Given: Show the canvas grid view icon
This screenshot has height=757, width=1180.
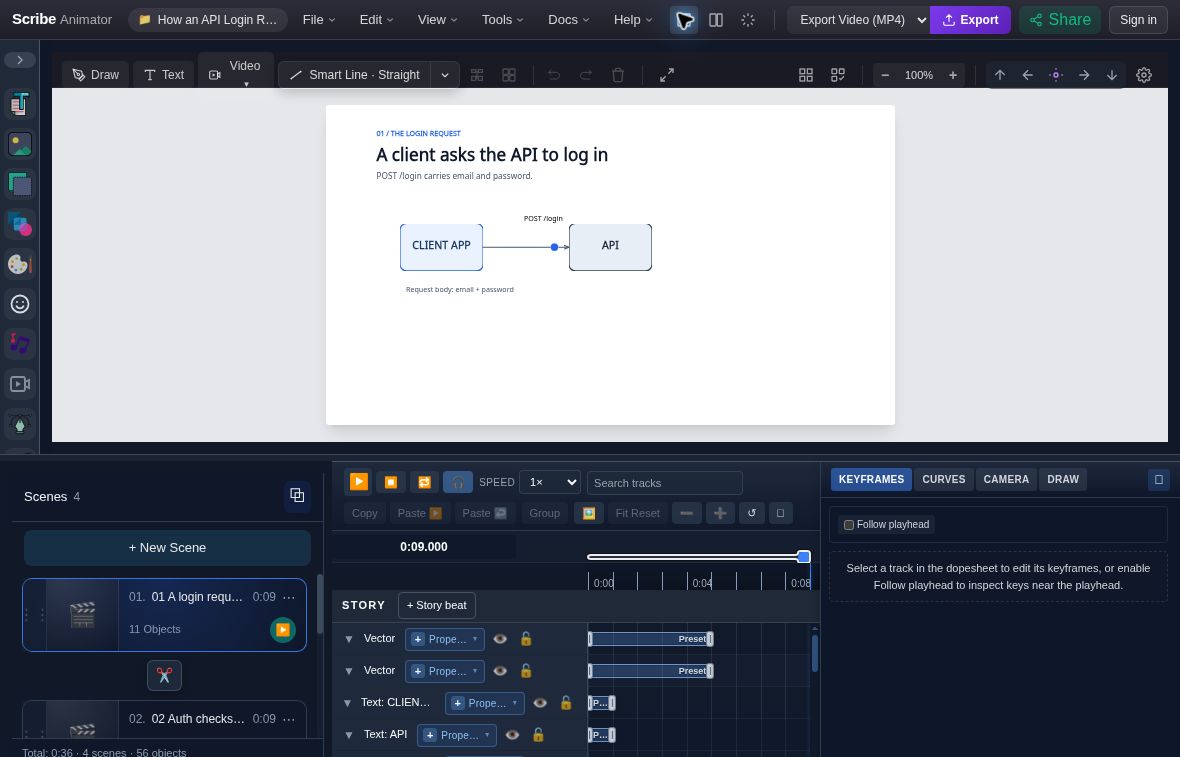Looking at the screenshot, I should tap(806, 75).
